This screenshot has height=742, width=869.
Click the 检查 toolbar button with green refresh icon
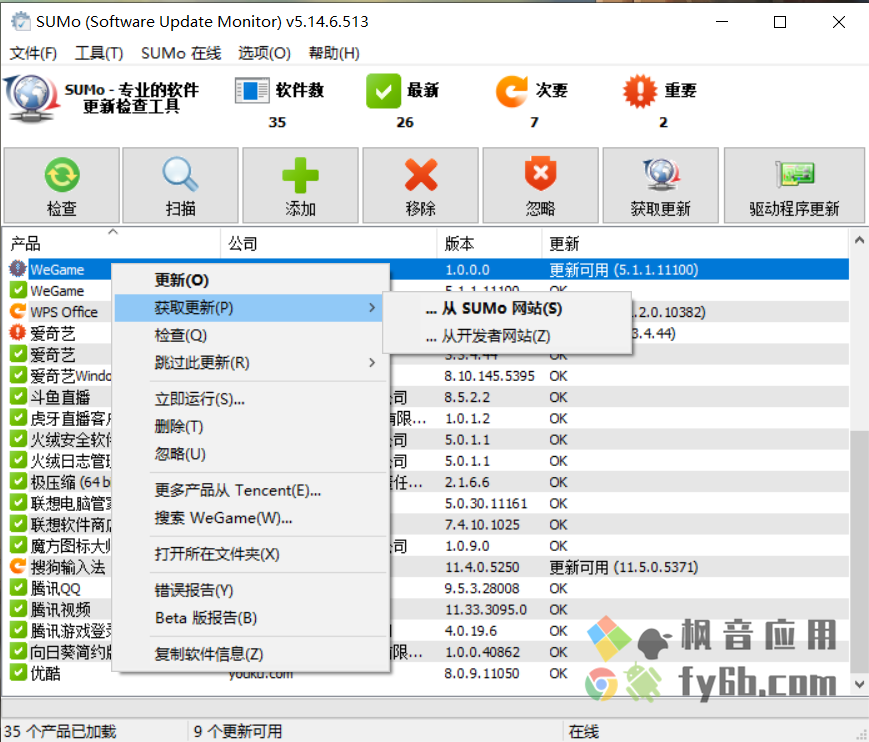pyautogui.click(x=62, y=186)
